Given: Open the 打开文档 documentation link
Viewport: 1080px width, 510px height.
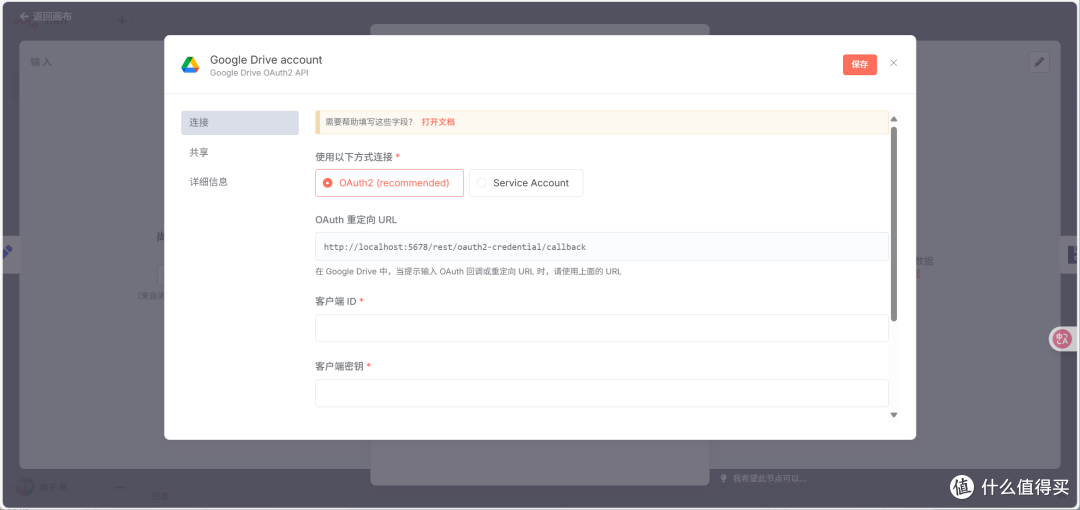Looking at the screenshot, I should tap(438, 122).
